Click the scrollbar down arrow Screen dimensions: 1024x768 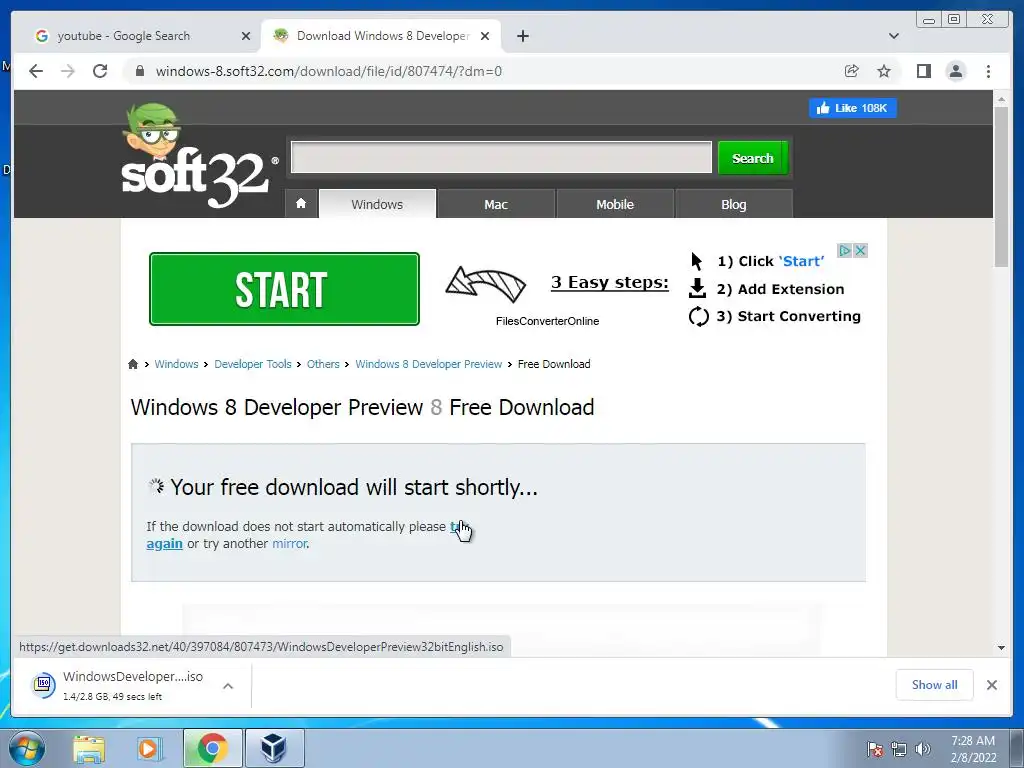pos(1001,648)
